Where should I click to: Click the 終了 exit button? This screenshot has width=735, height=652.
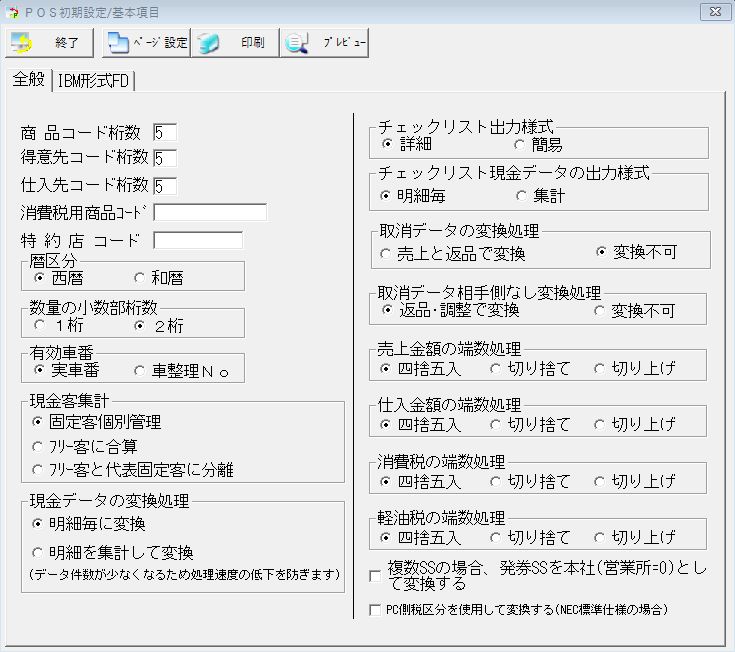49,43
